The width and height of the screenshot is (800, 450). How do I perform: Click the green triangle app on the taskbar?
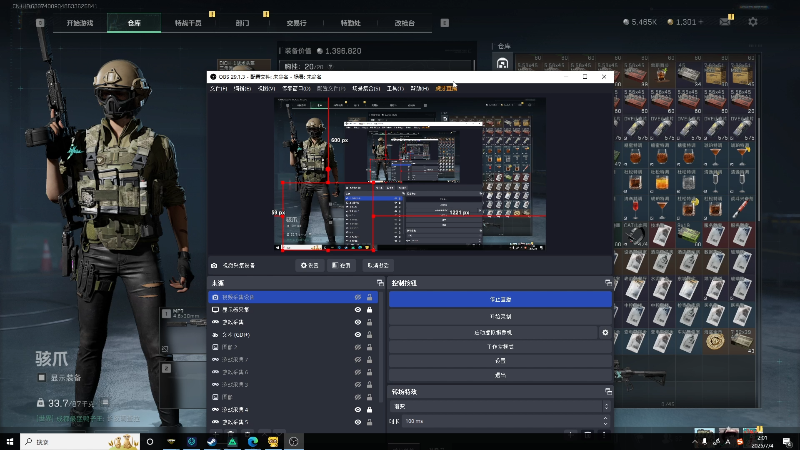pos(232,441)
